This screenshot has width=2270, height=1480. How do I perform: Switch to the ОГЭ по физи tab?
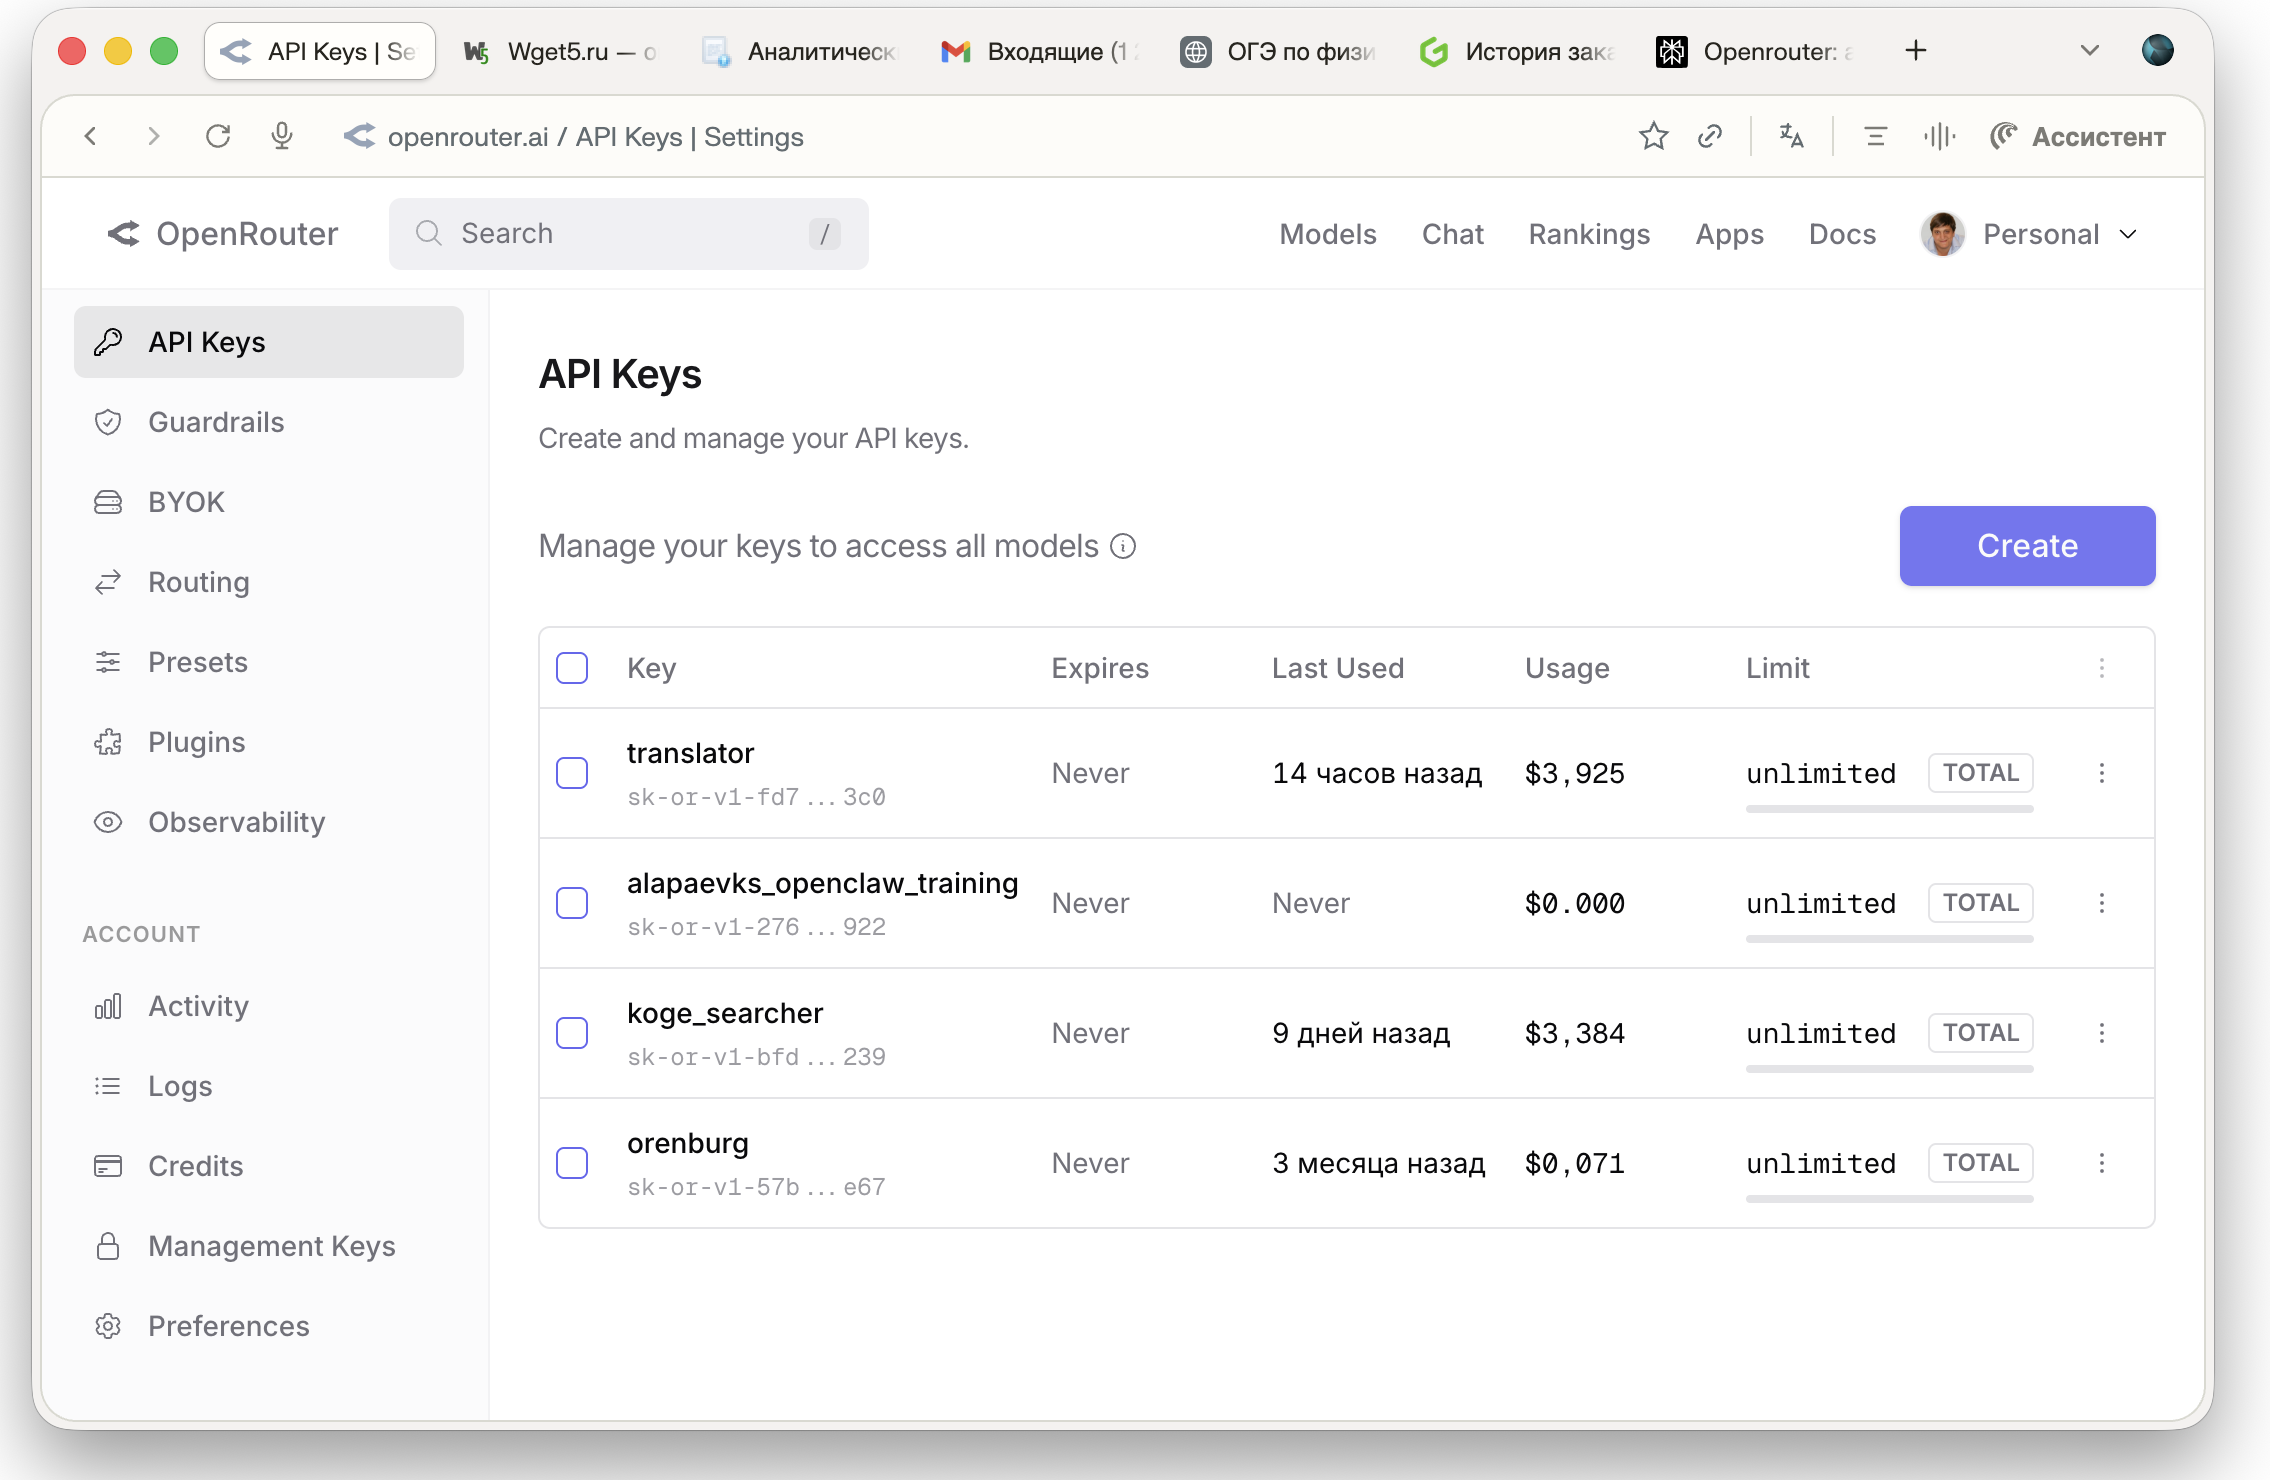pos(1280,51)
